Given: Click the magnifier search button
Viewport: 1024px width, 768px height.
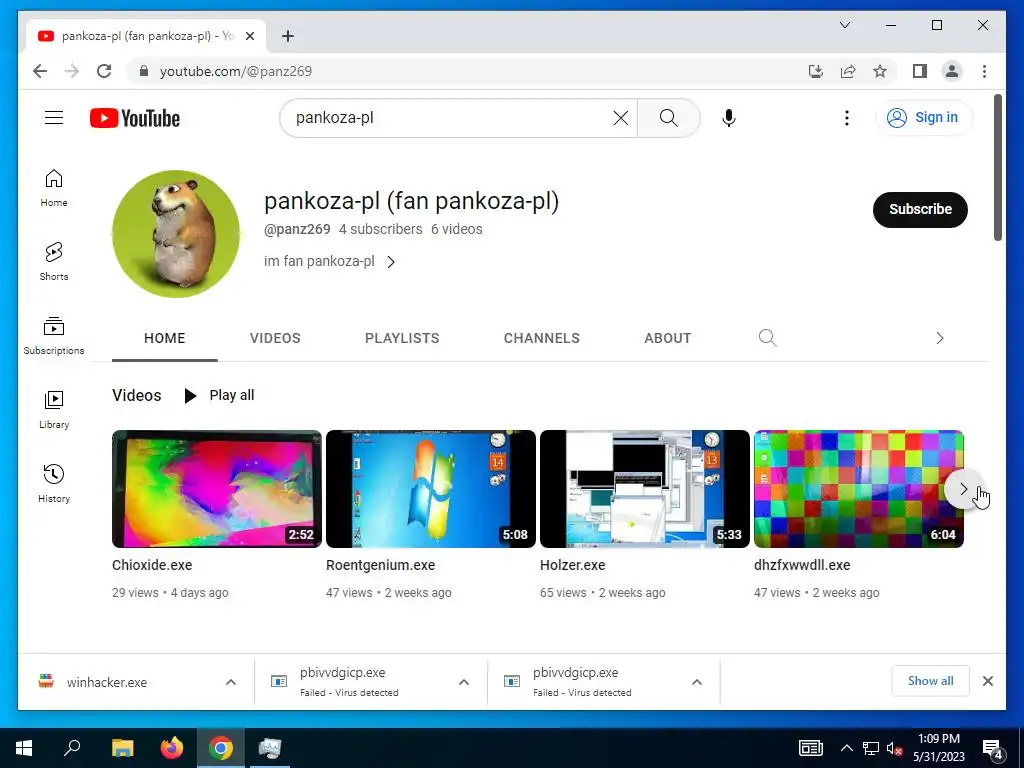Looking at the screenshot, I should tap(669, 118).
